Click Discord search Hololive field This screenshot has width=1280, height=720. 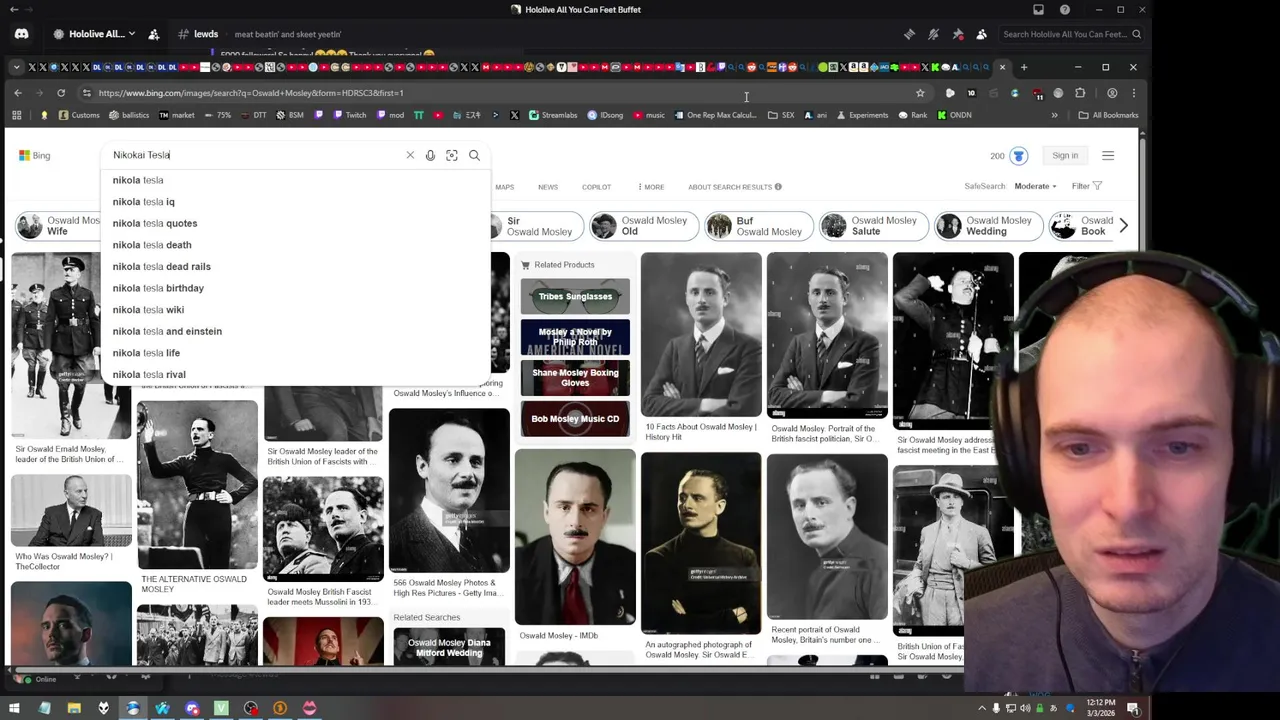1070,34
